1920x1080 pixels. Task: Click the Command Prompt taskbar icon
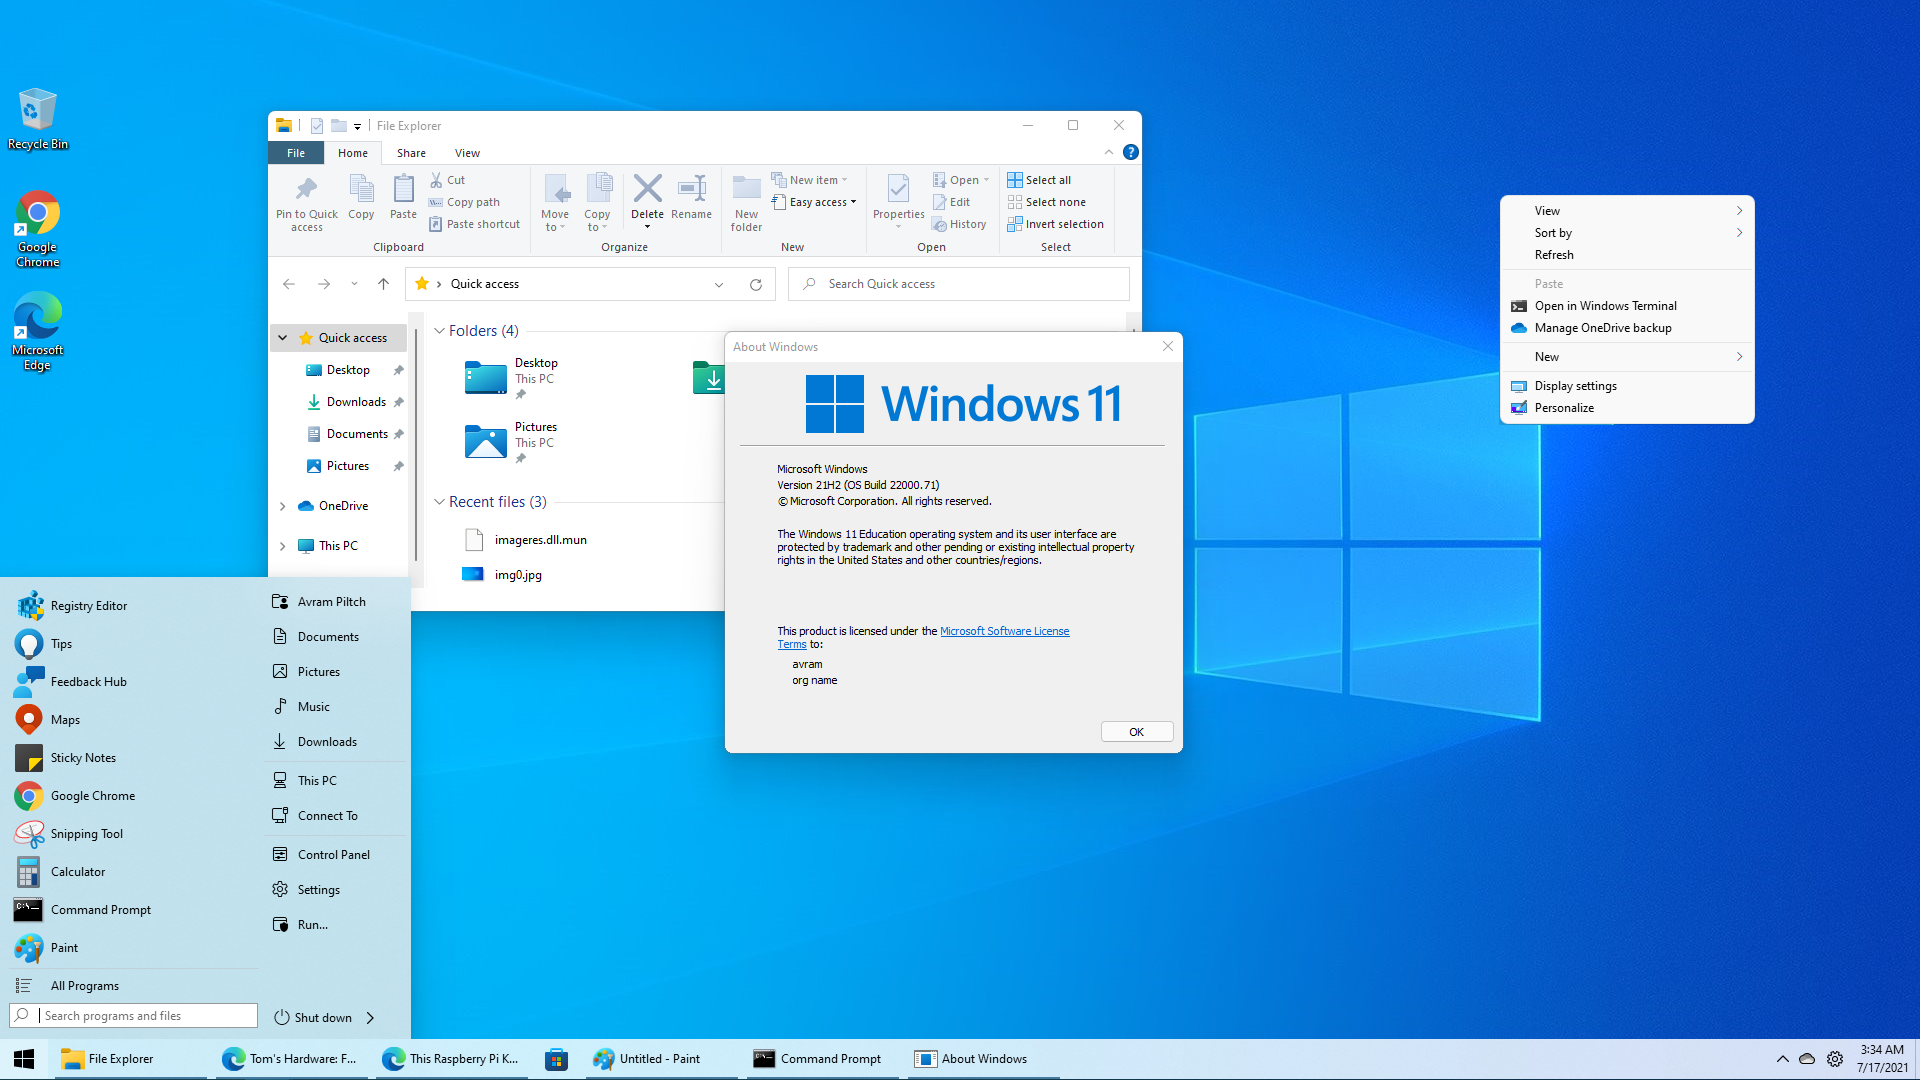coord(818,1058)
